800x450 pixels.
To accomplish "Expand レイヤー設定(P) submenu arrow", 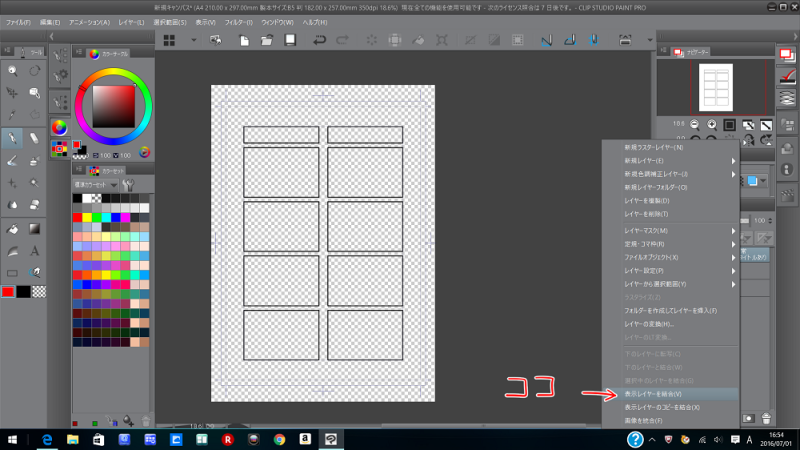I will point(733,271).
